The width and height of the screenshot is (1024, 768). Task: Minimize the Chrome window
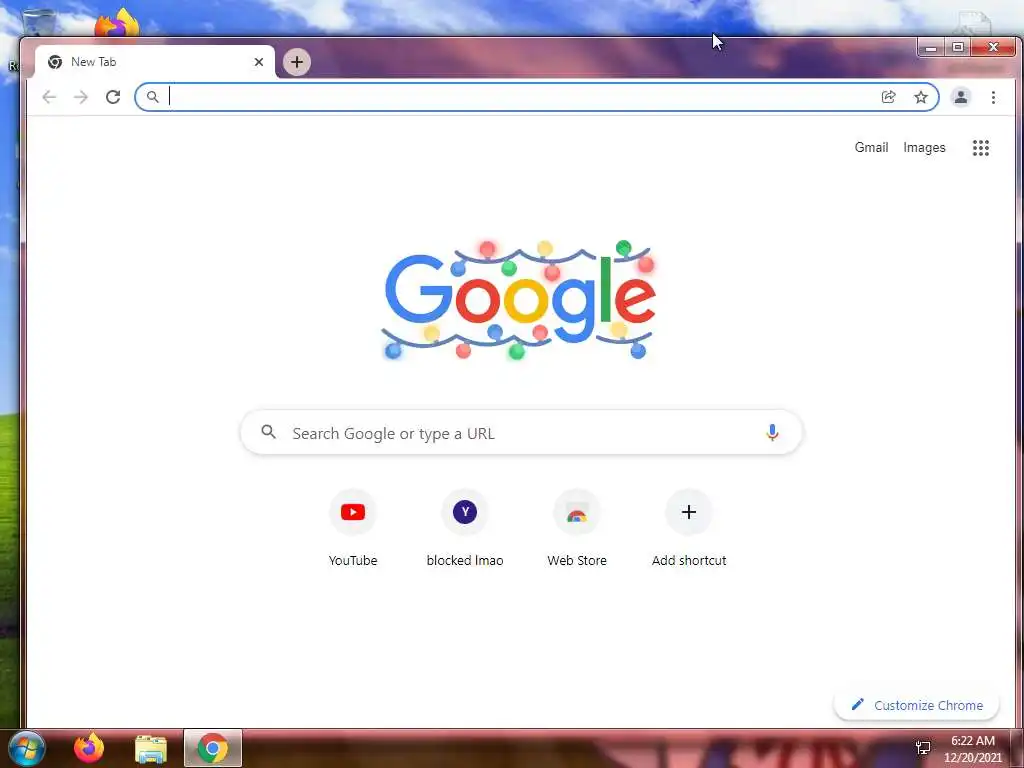[931, 47]
